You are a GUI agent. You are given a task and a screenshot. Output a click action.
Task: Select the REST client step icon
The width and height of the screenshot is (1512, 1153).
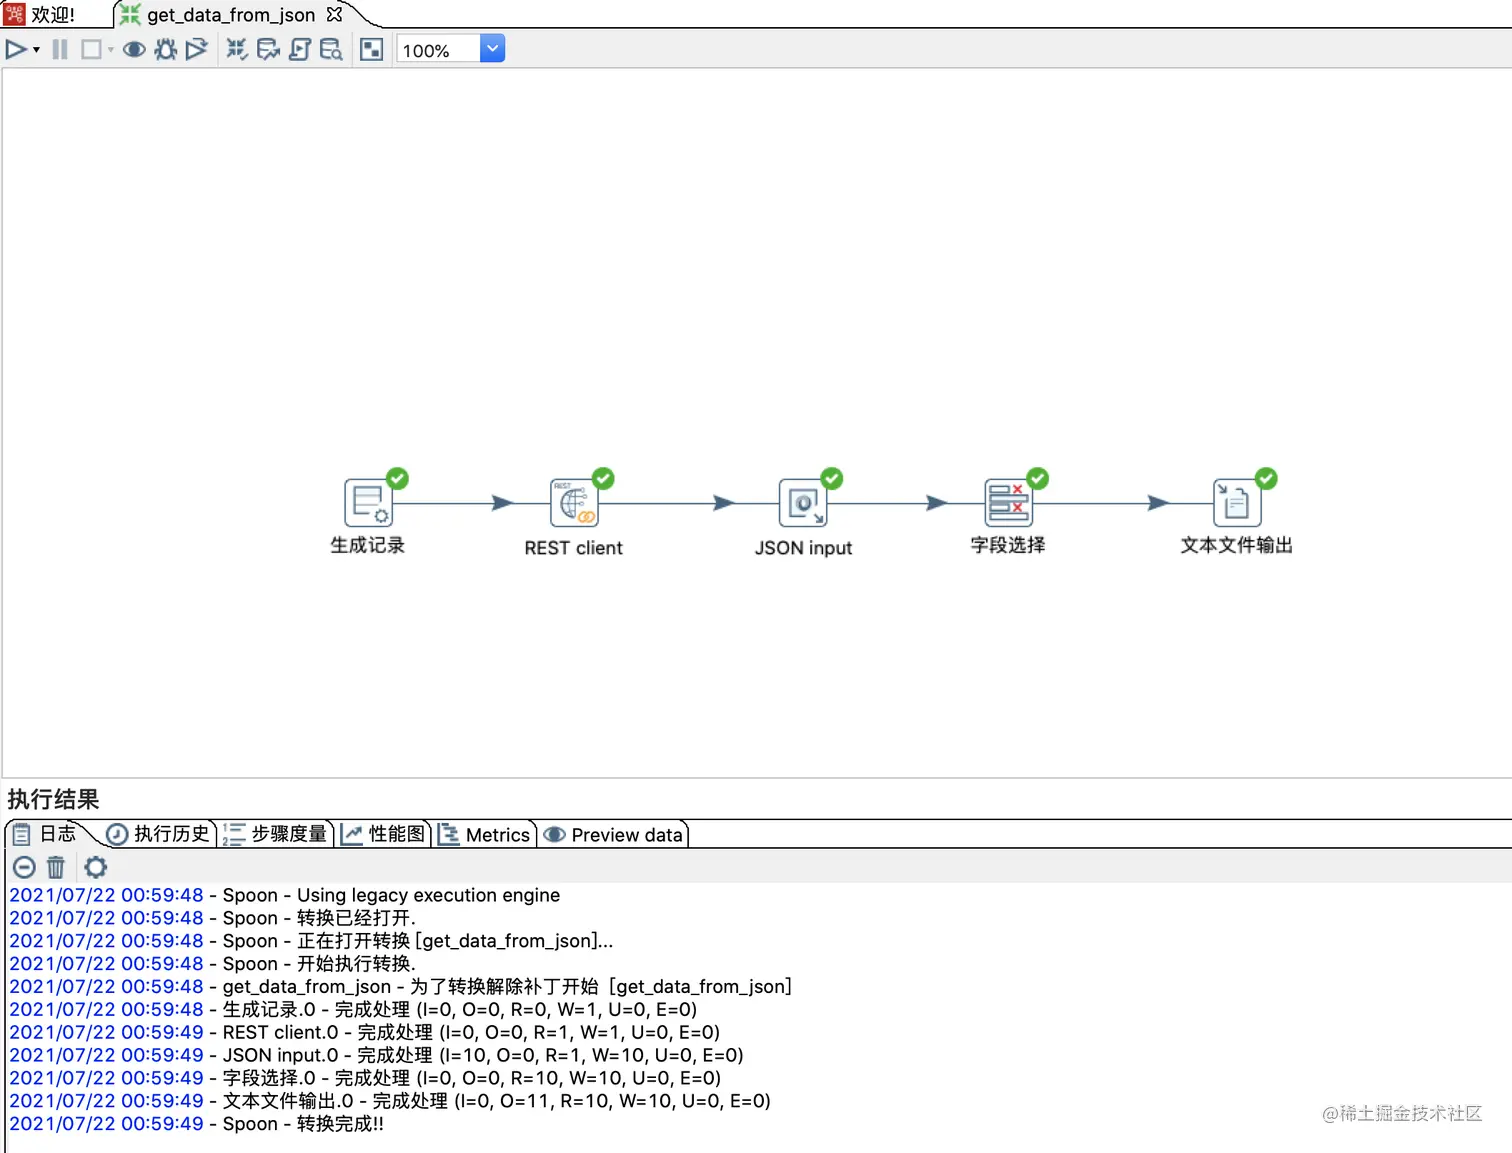574,503
